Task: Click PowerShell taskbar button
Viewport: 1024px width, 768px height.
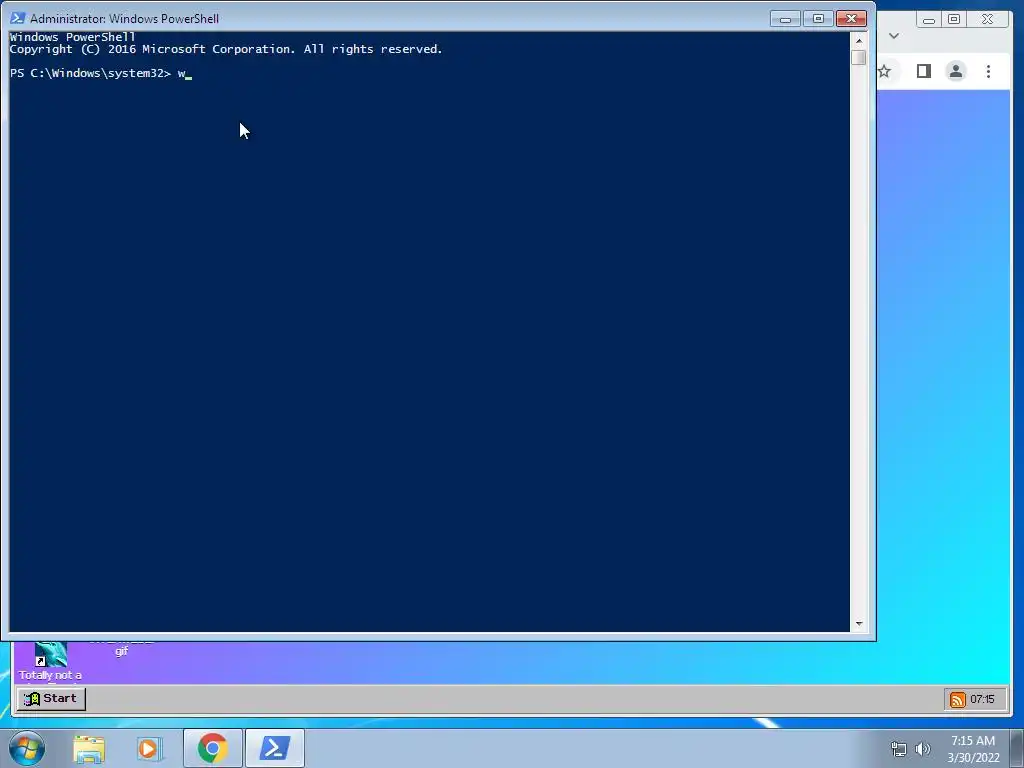Action: tap(275, 748)
